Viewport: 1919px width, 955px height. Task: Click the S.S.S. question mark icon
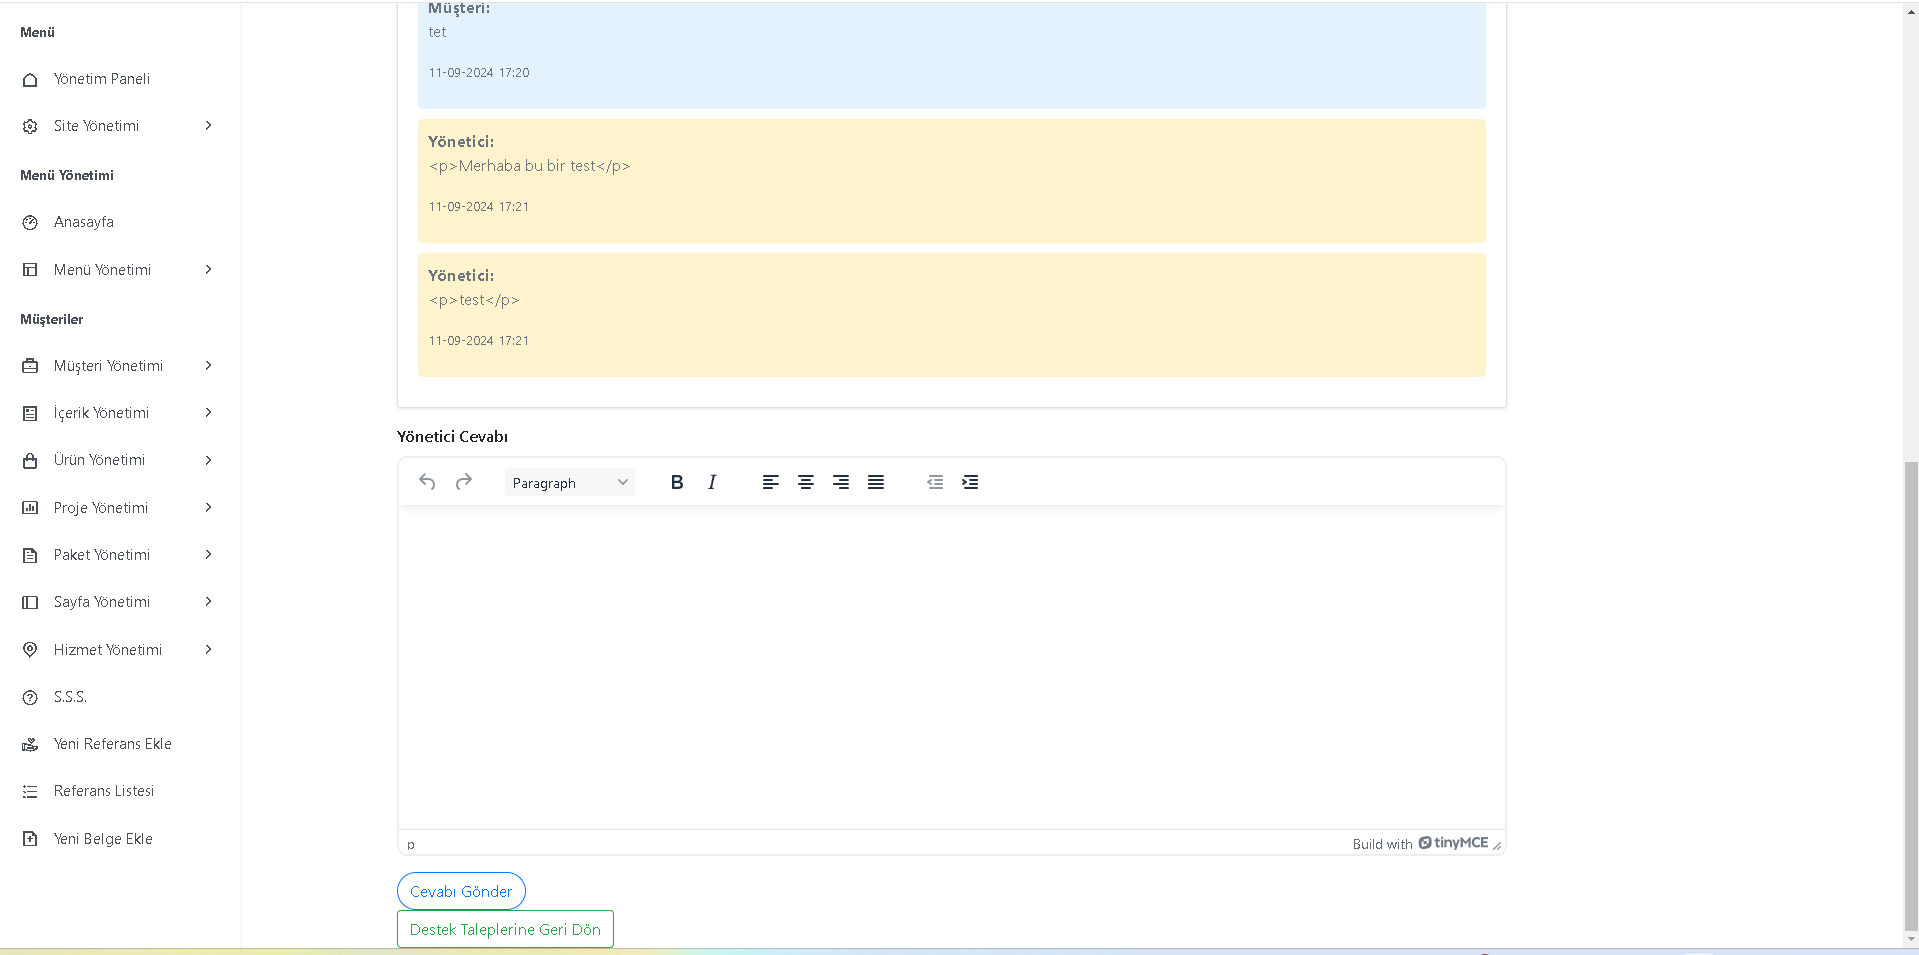click(30, 697)
